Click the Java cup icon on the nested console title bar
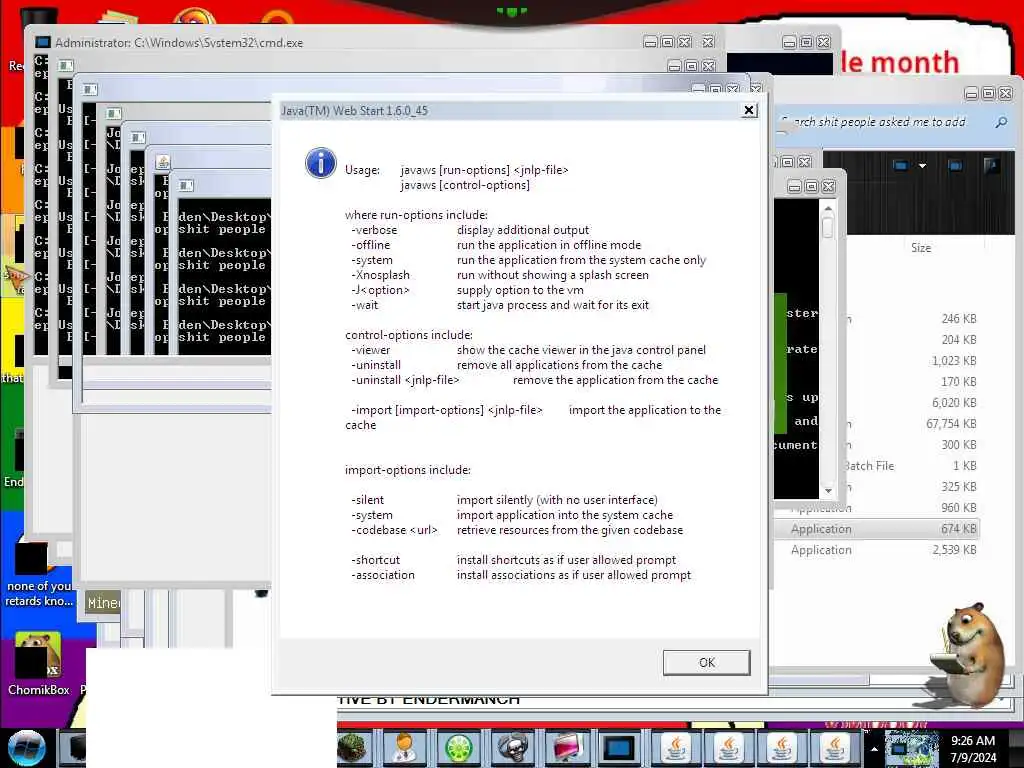 [x=163, y=162]
